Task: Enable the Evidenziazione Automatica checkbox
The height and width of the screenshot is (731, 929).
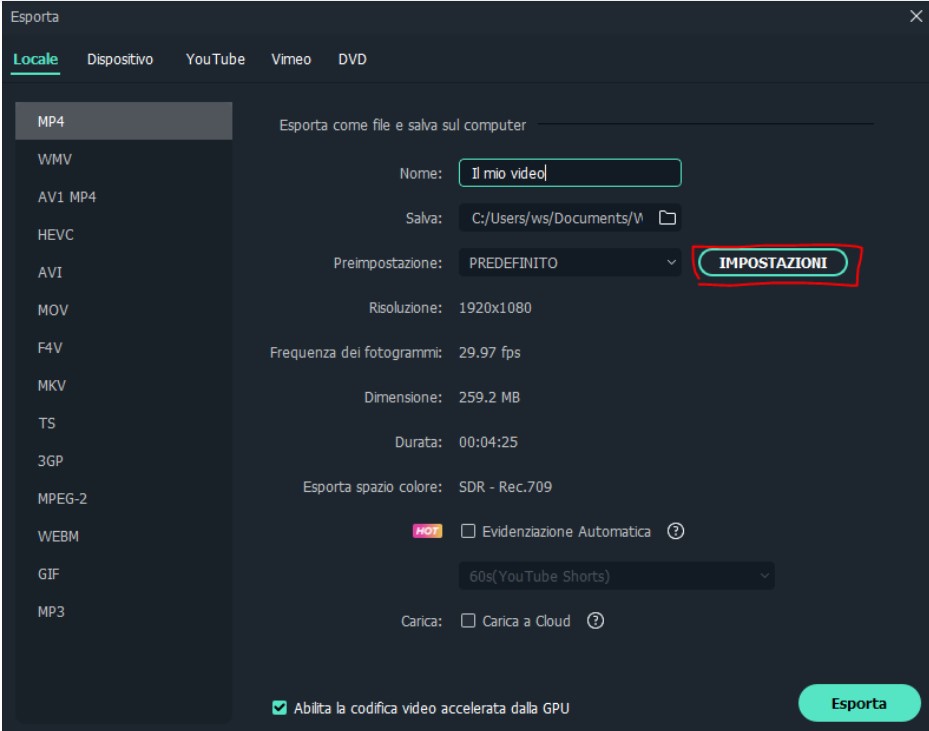Action: (468, 532)
